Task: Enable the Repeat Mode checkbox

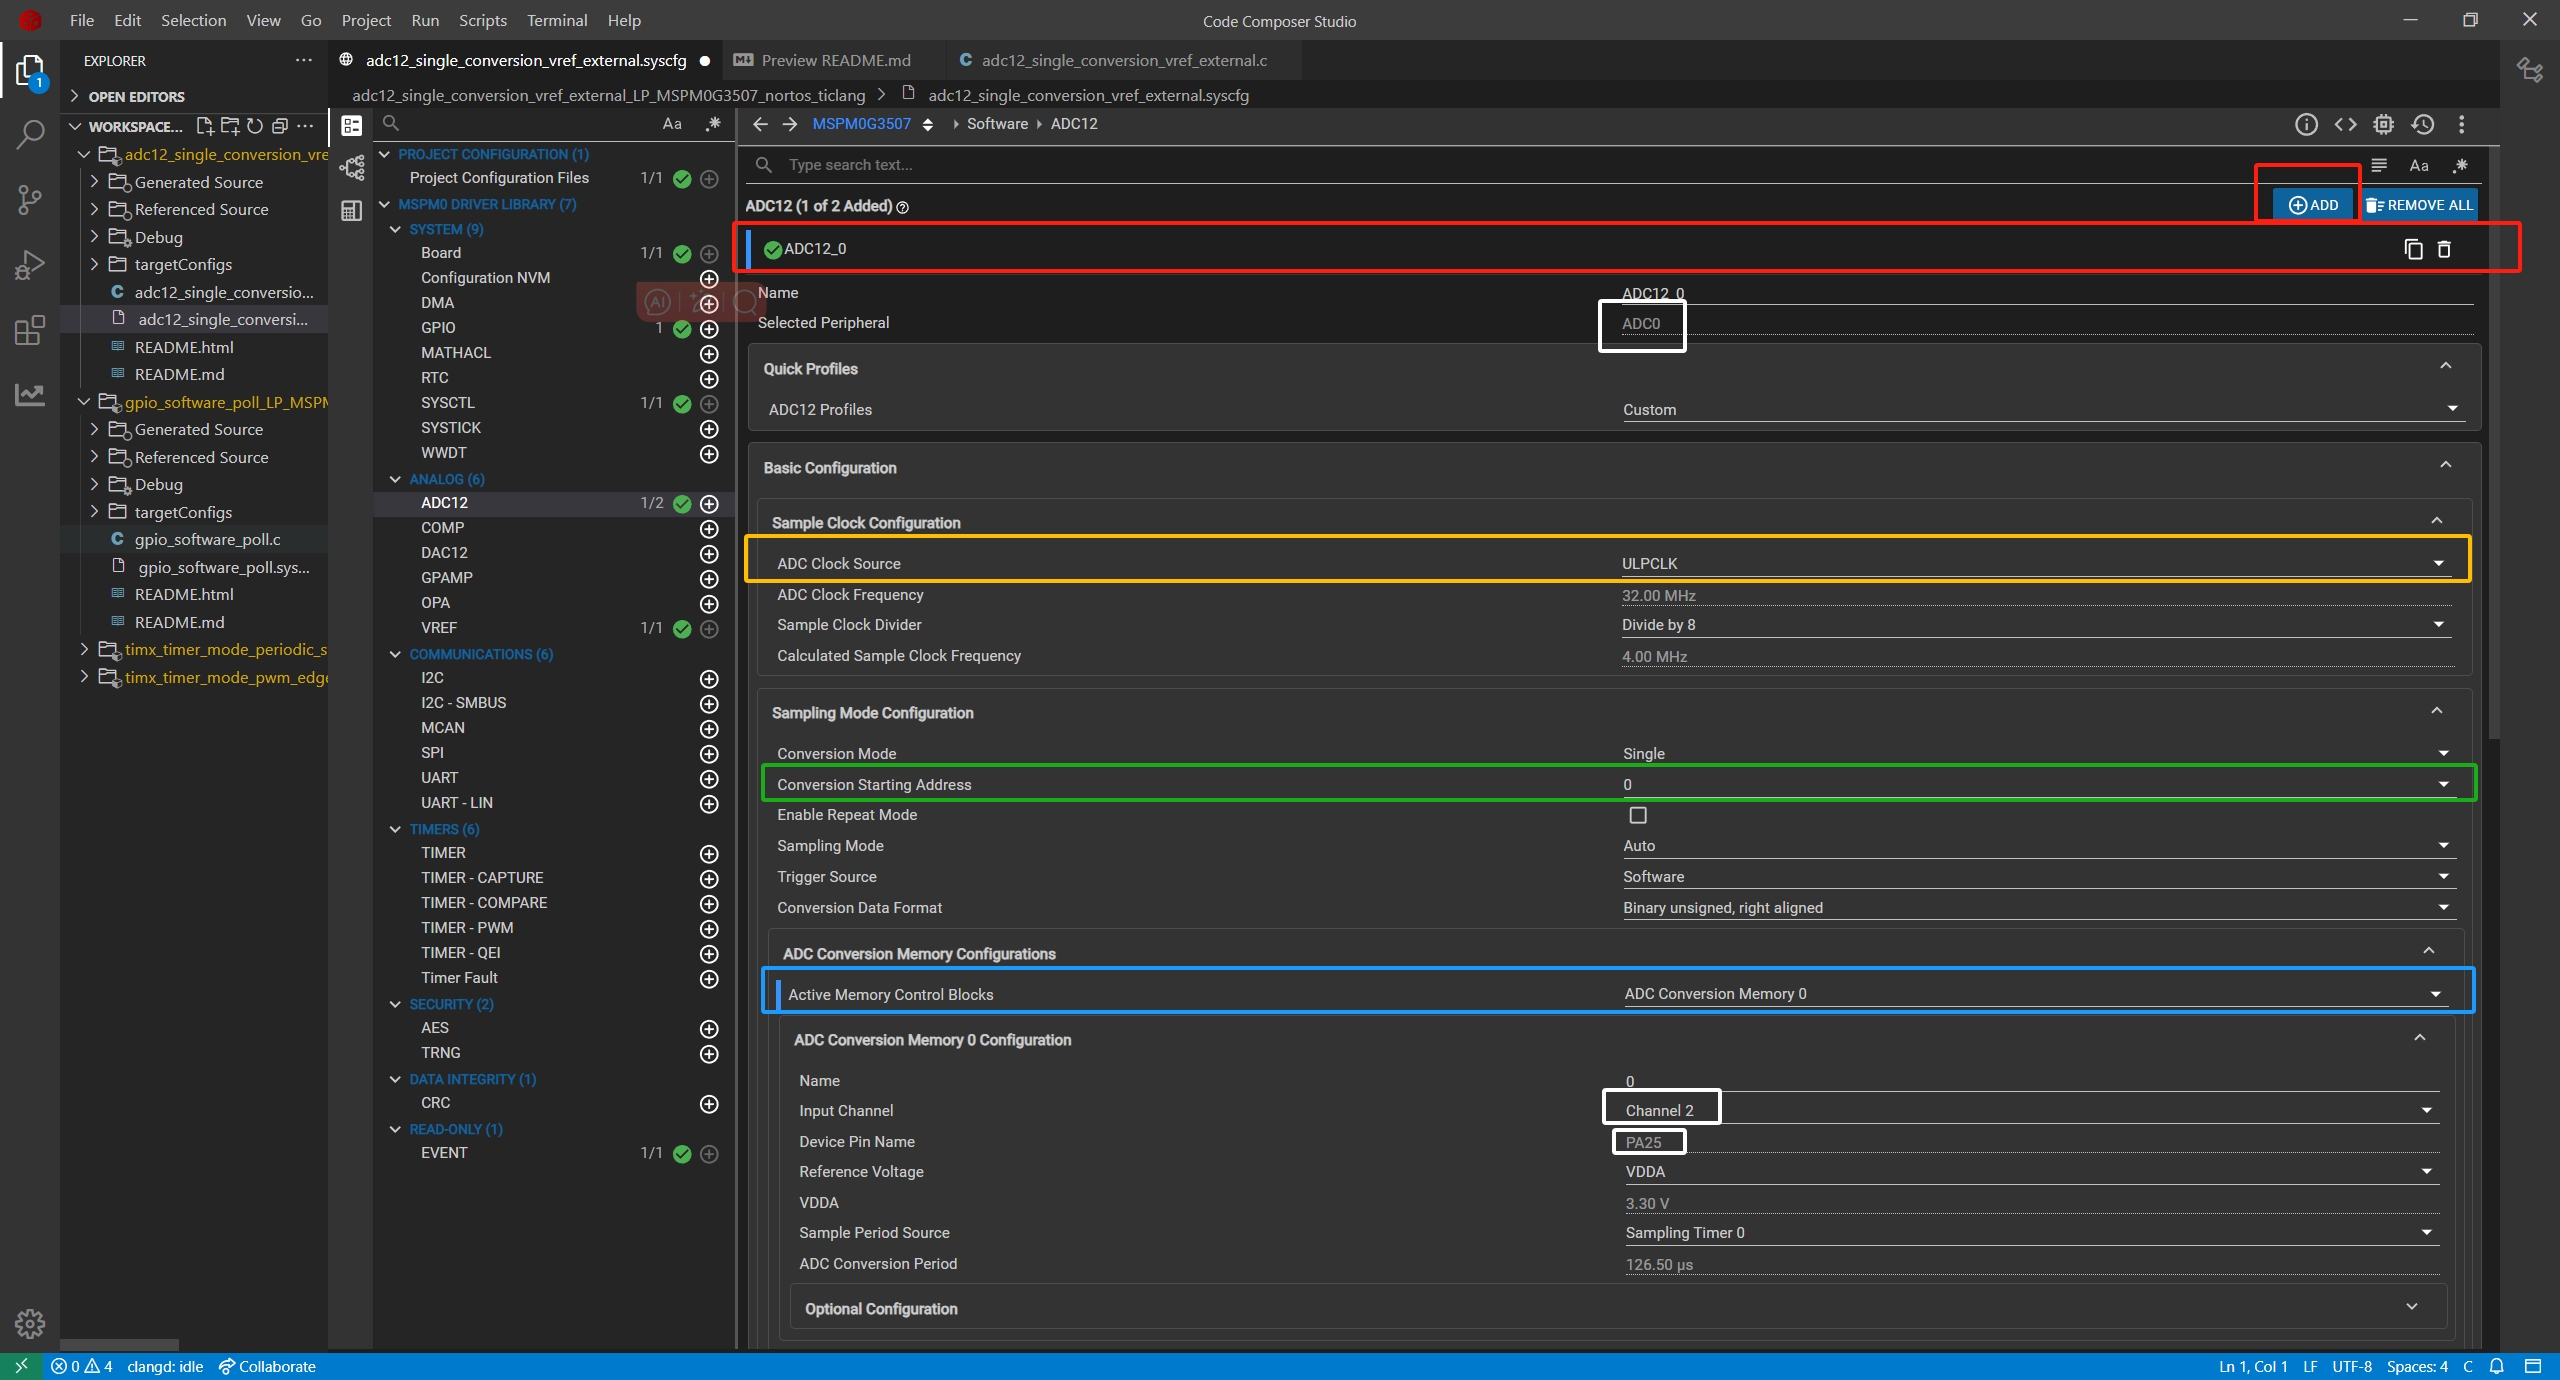Action: click(1638, 815)
